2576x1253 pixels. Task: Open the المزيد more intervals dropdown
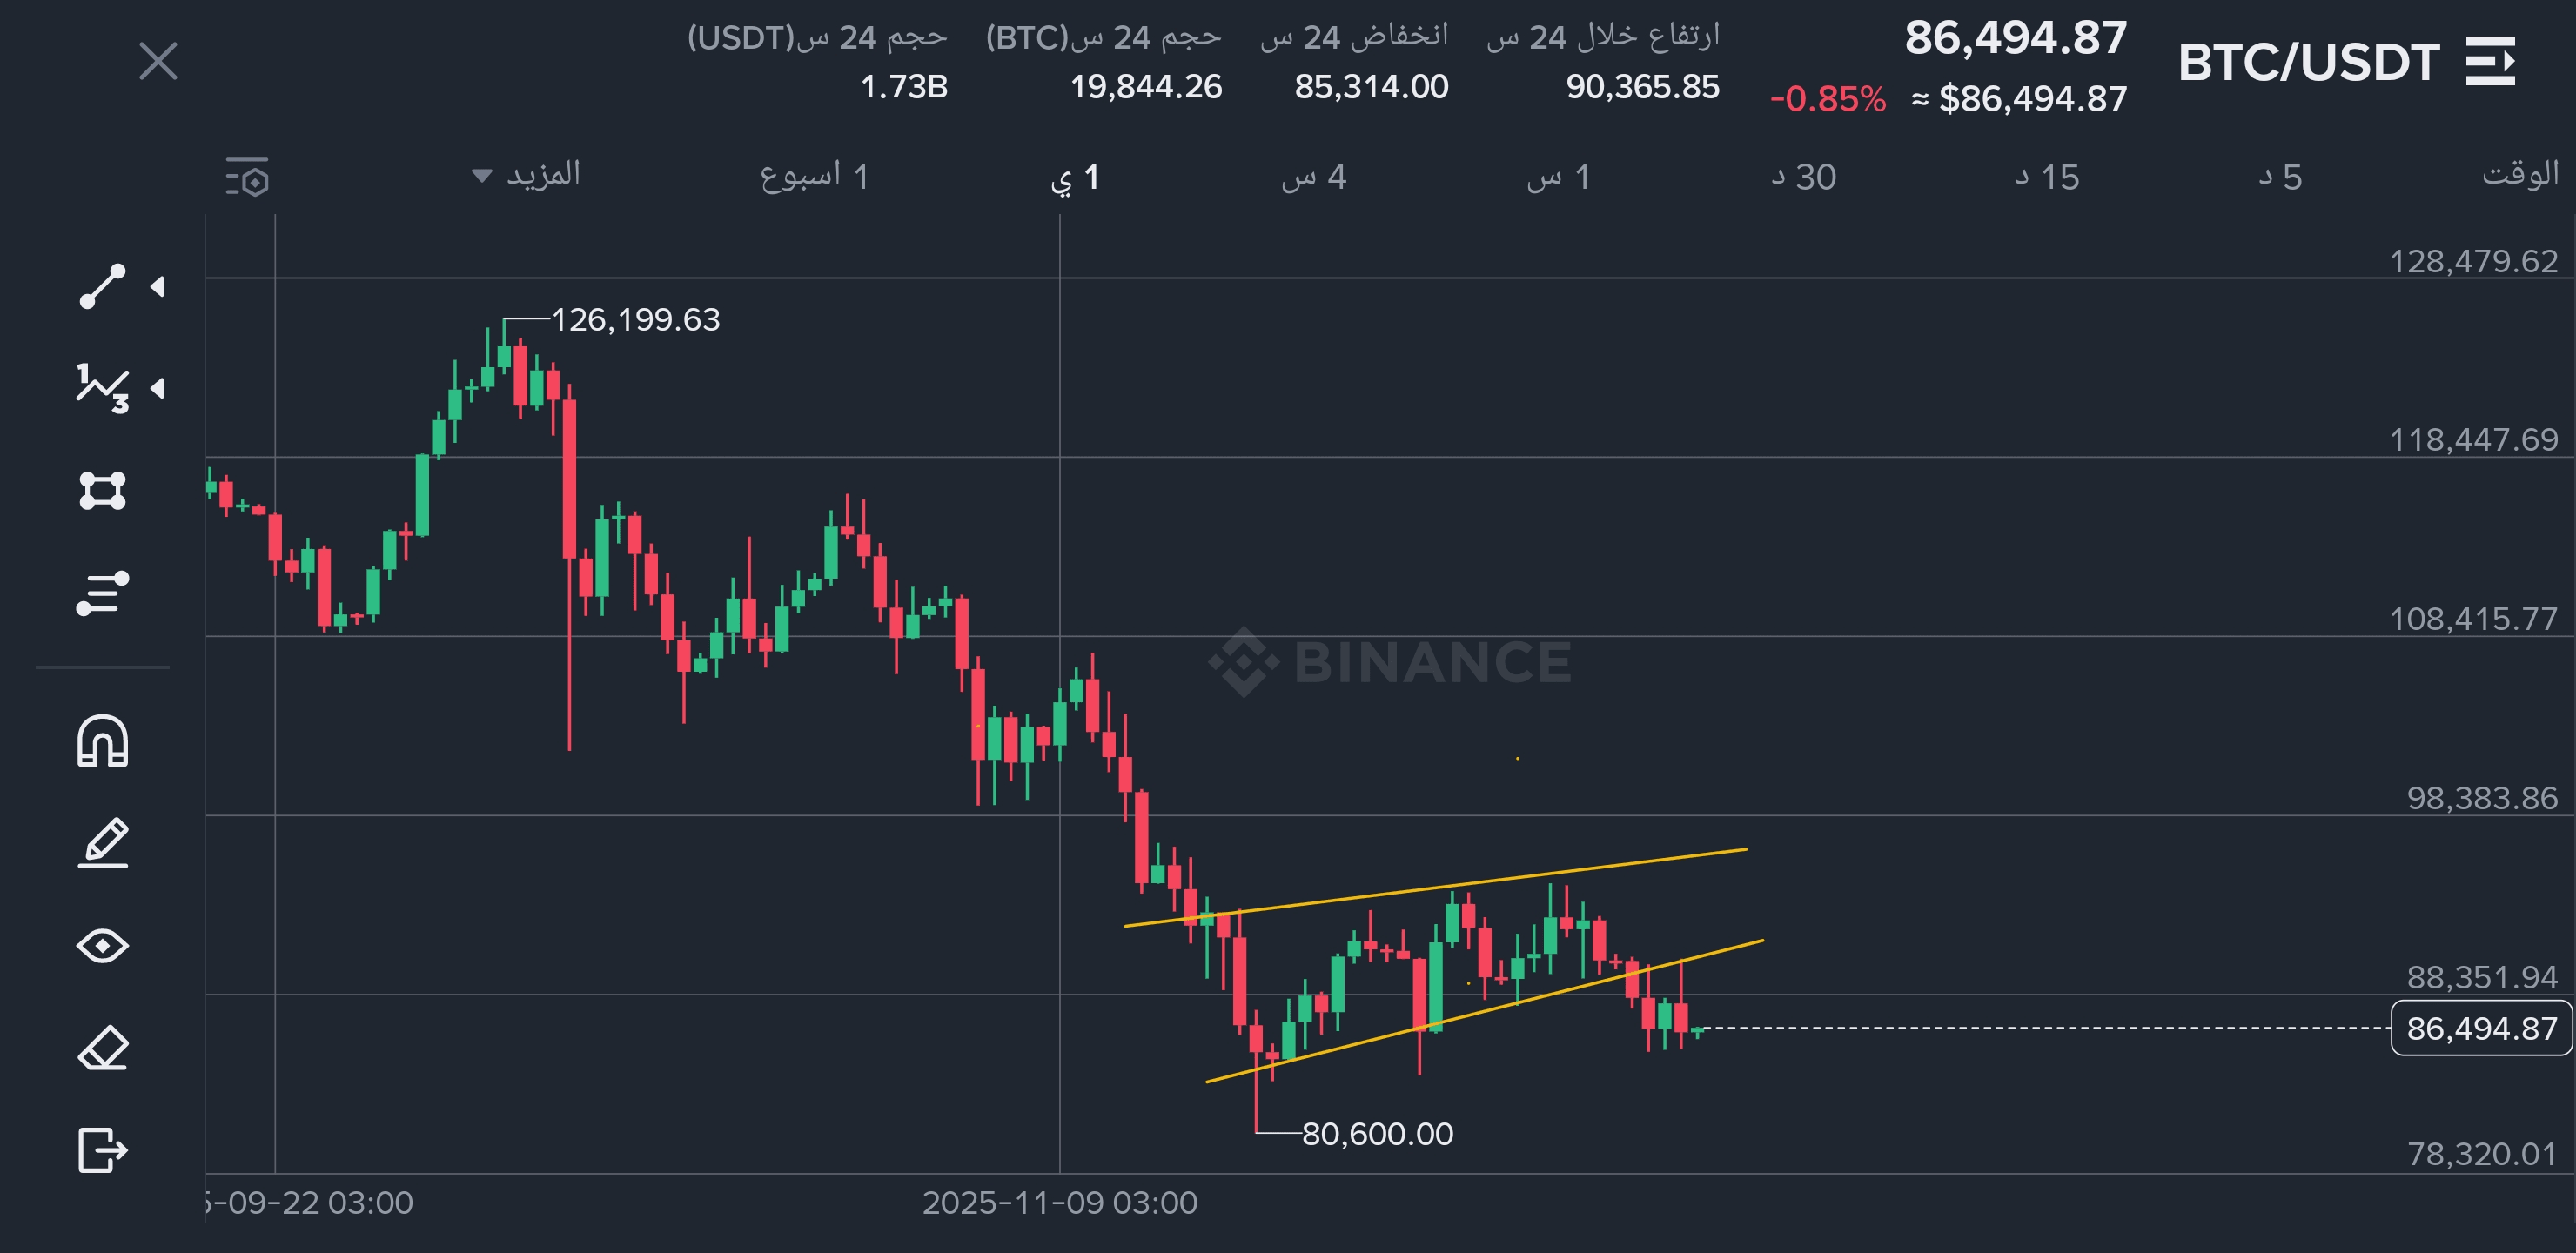(526, 175)
